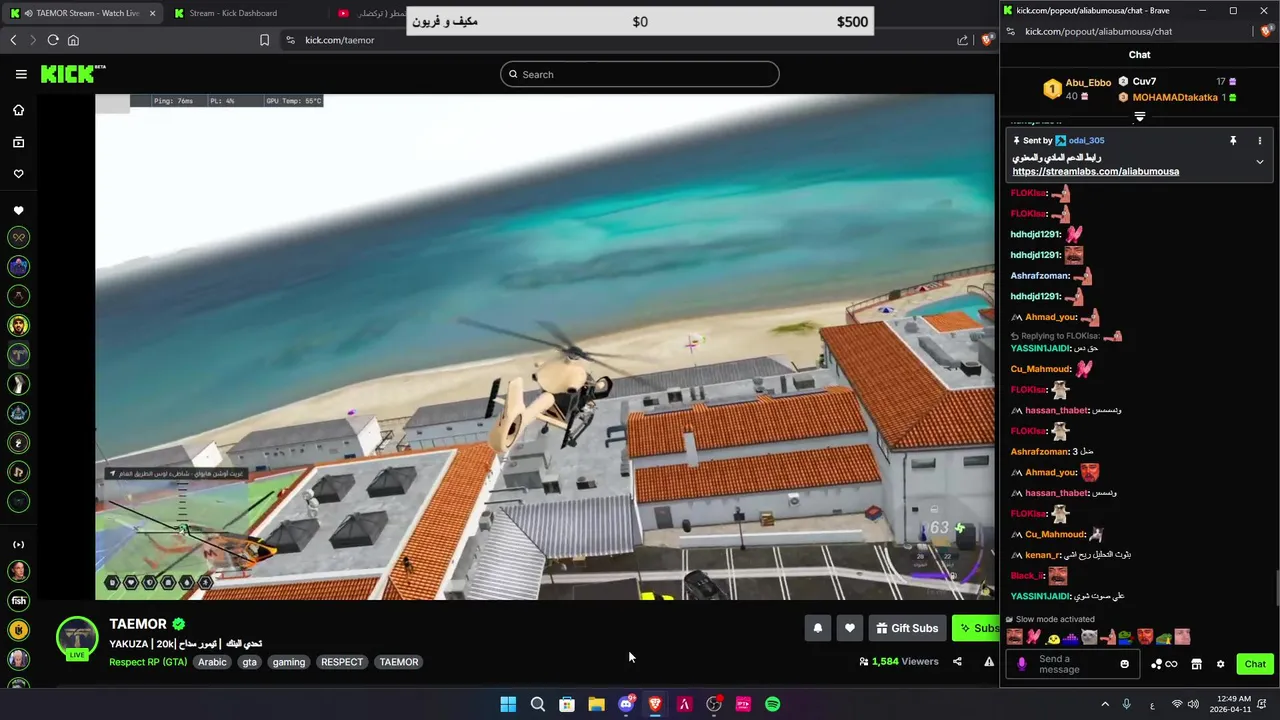Screen dimensions: 1280x720
Task: Select the TAEMOR tag
Action: 399,662
